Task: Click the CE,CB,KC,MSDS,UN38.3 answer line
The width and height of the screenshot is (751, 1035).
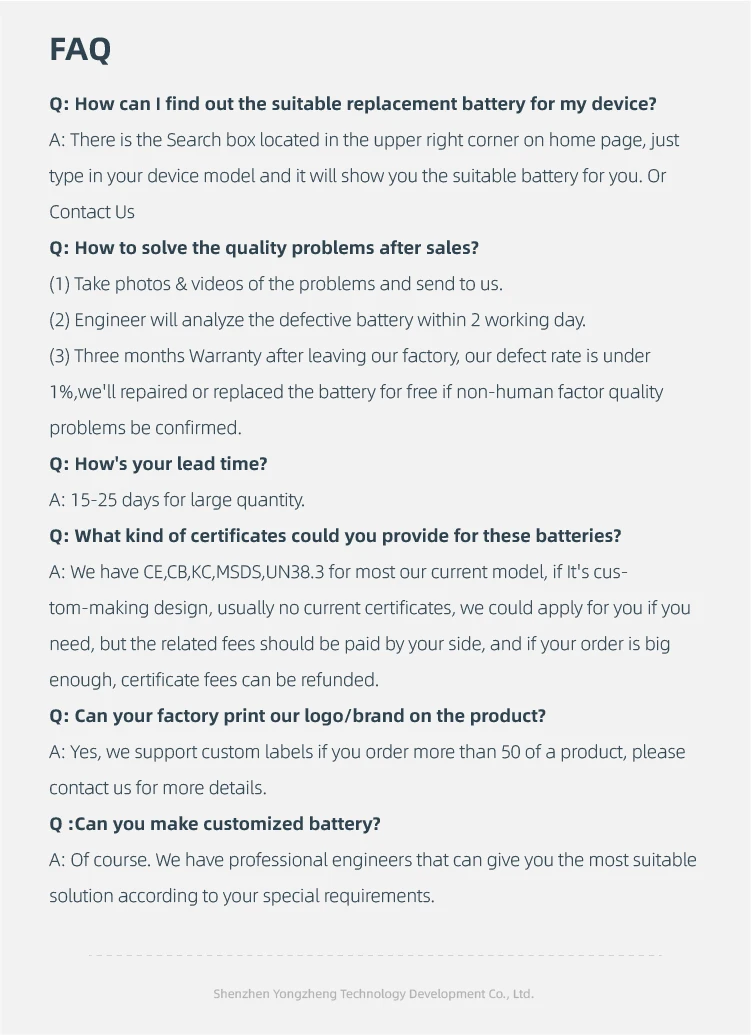Action: click(x=338, y=572)
